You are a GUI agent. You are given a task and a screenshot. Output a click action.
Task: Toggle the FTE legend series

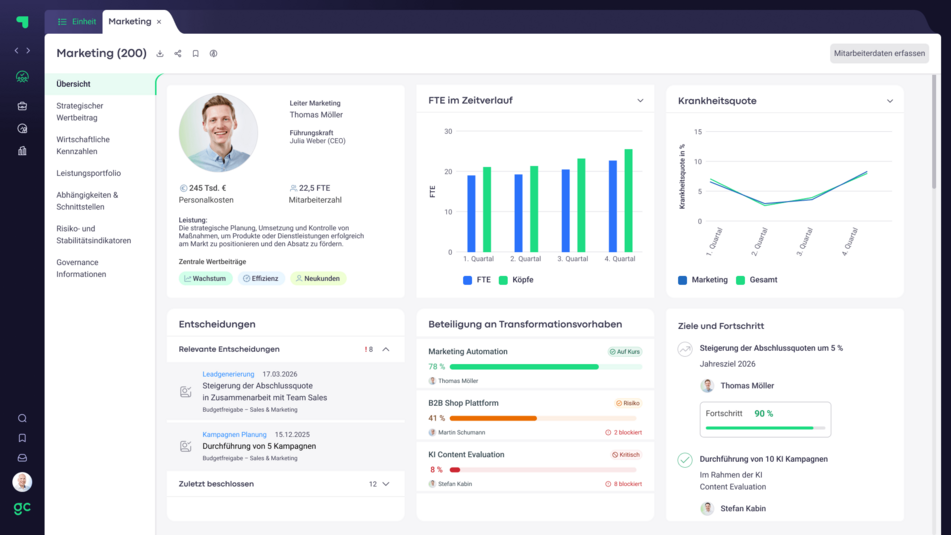click(477, 280)
